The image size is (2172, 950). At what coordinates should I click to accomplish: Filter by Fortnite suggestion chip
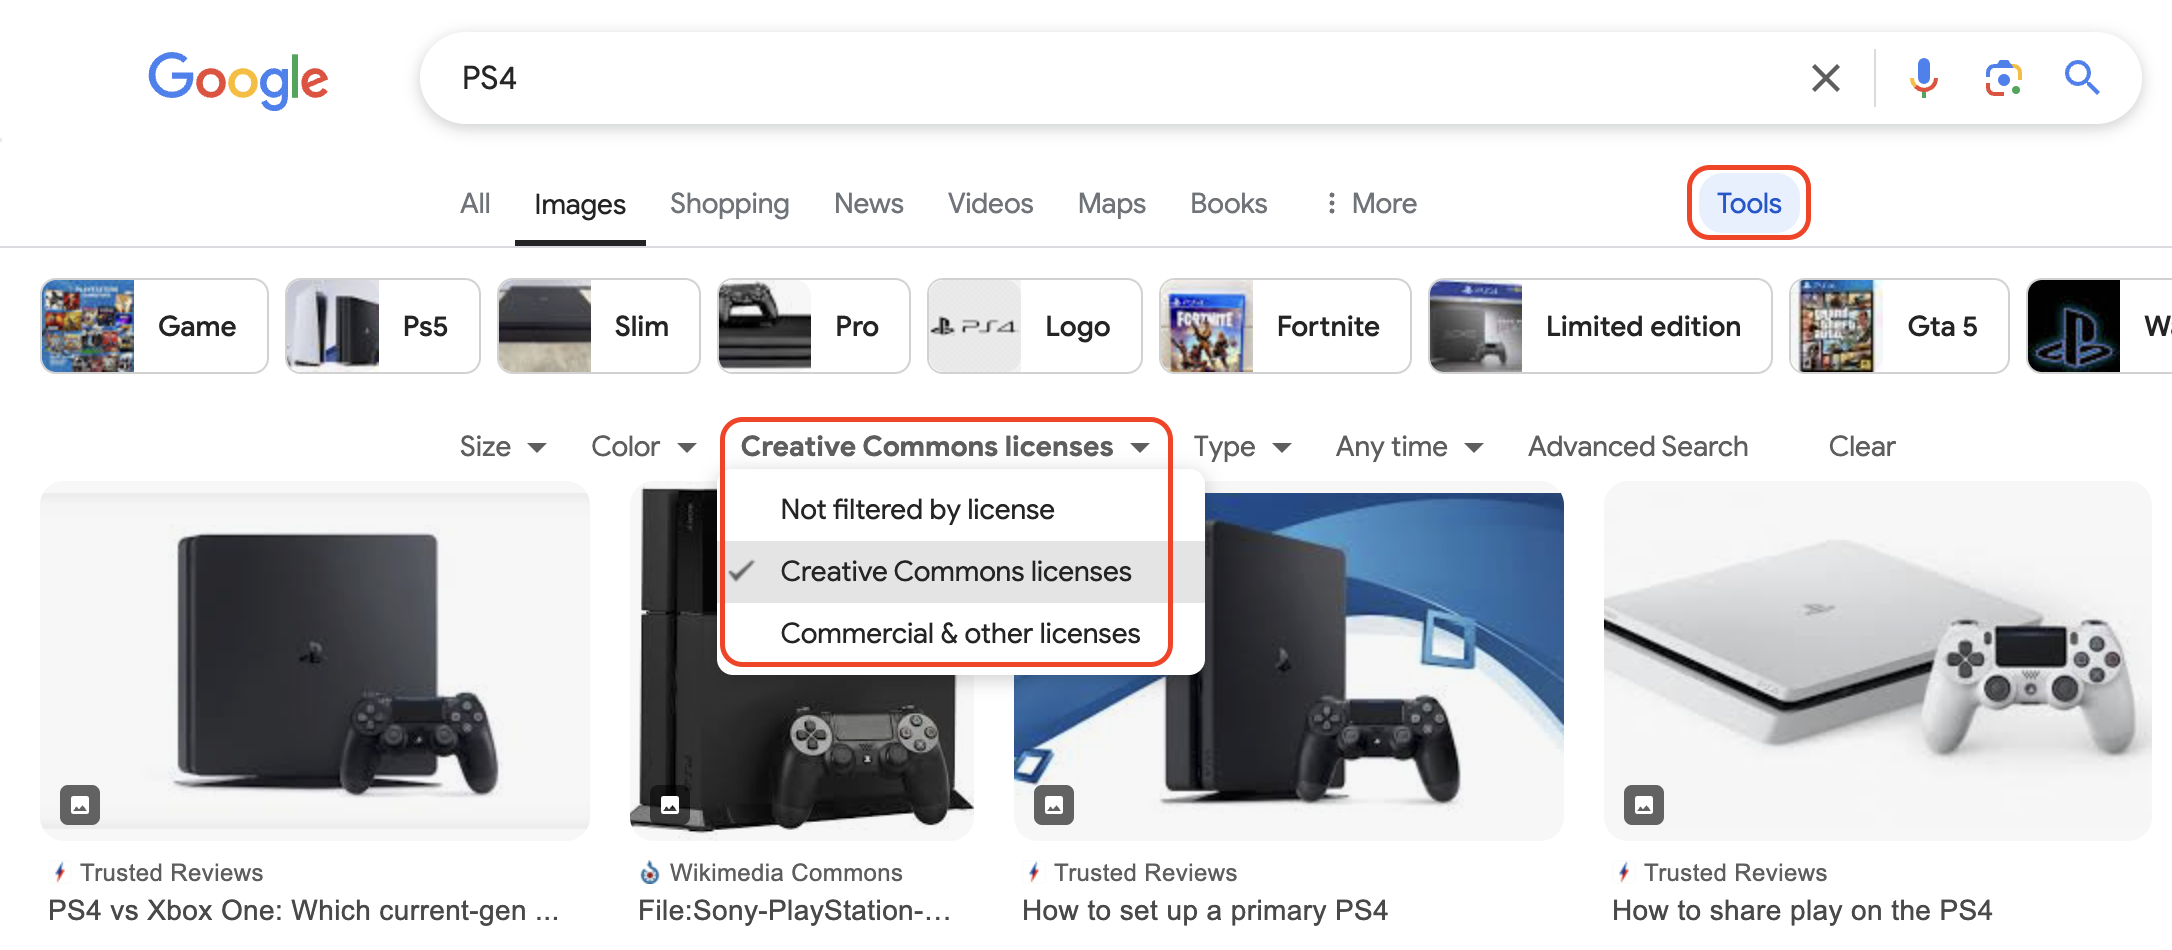tap(1285, 326)
